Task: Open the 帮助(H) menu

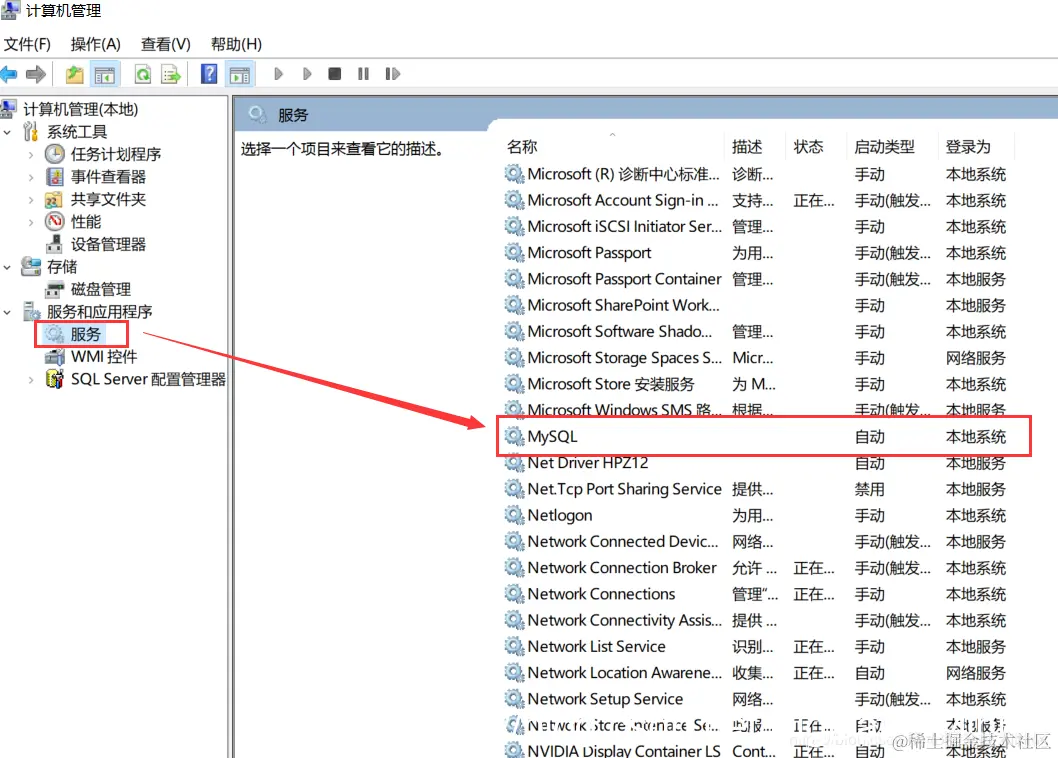Action: click(236, 45)
